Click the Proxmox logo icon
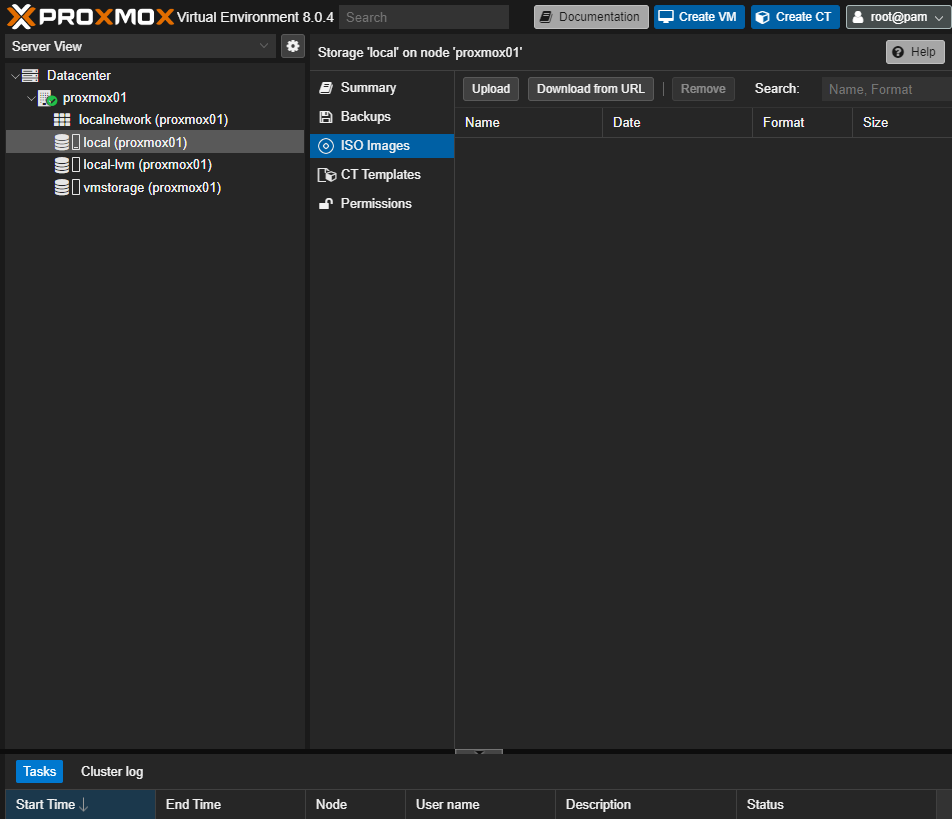952x819 pixels. (21, 16)
